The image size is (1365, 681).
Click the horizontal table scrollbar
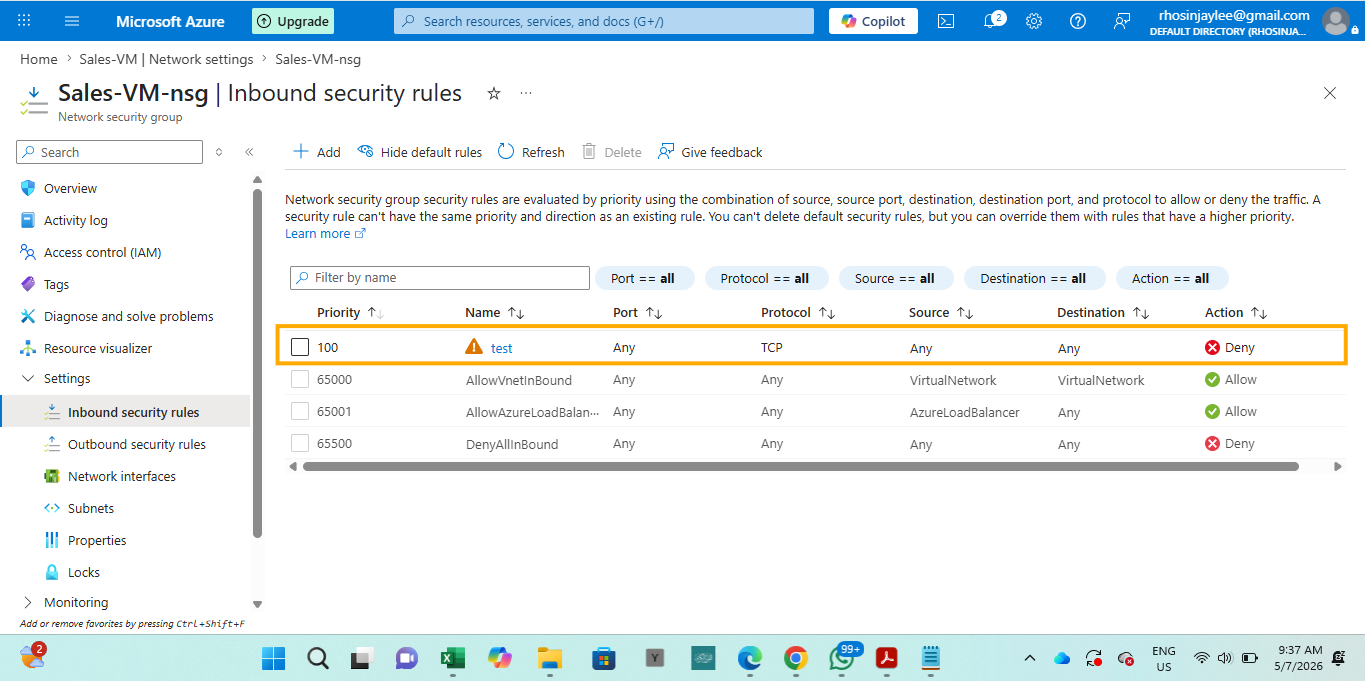[x=800, y=466]
